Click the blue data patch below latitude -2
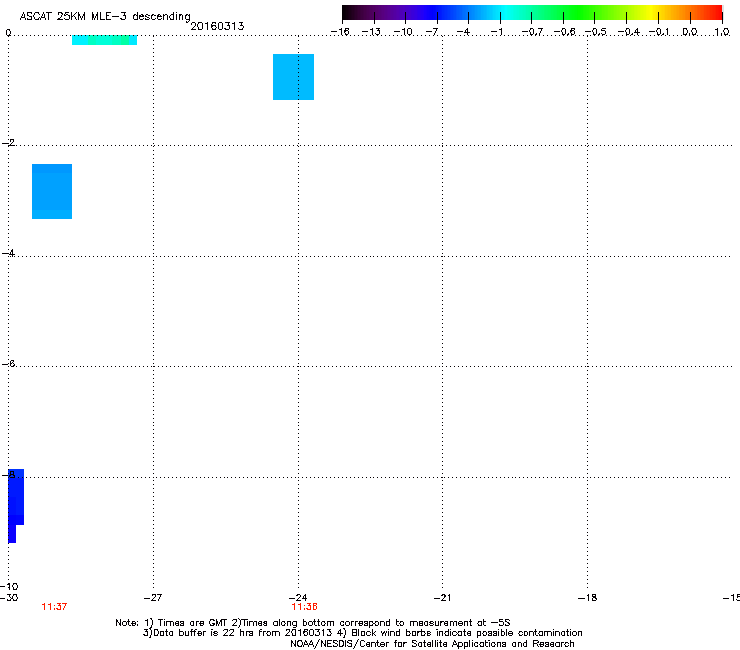740x650 pixels. (52, 191)
